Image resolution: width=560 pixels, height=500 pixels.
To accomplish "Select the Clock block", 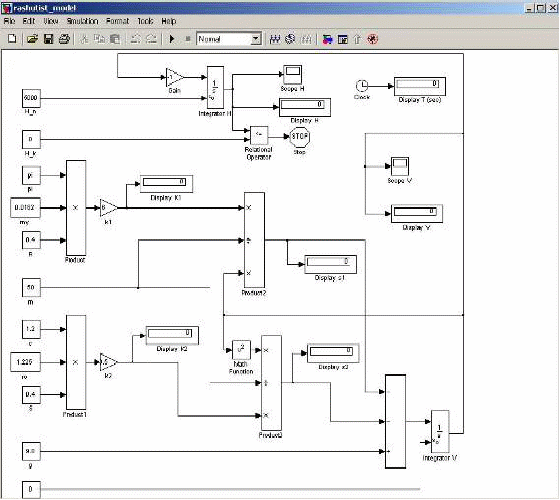I will pyautogui.click(x=362, y=86).
